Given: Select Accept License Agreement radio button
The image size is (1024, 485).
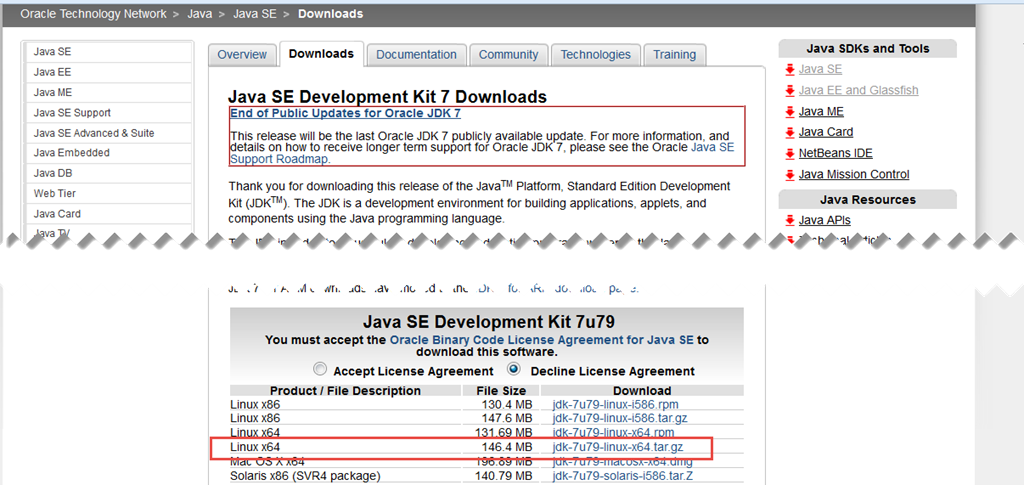Looking at the screenshot, I should [320, 368].
